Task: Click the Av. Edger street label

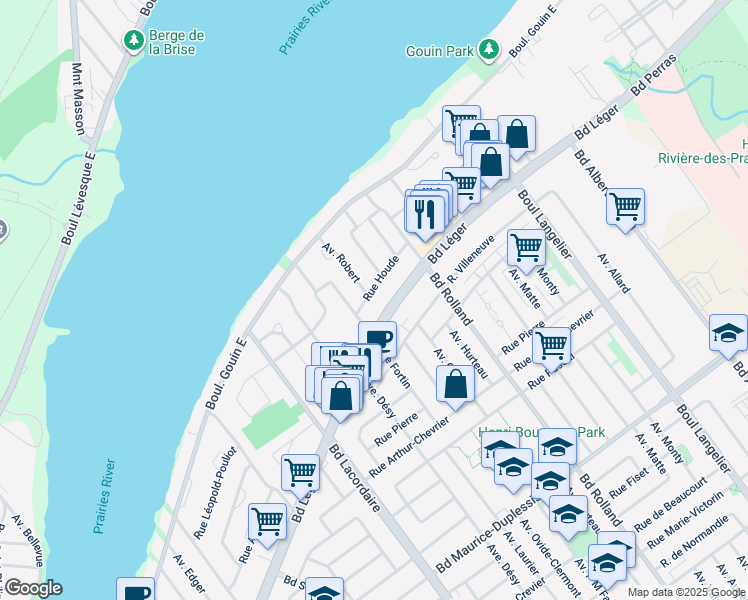Action: tap(189, 574)
